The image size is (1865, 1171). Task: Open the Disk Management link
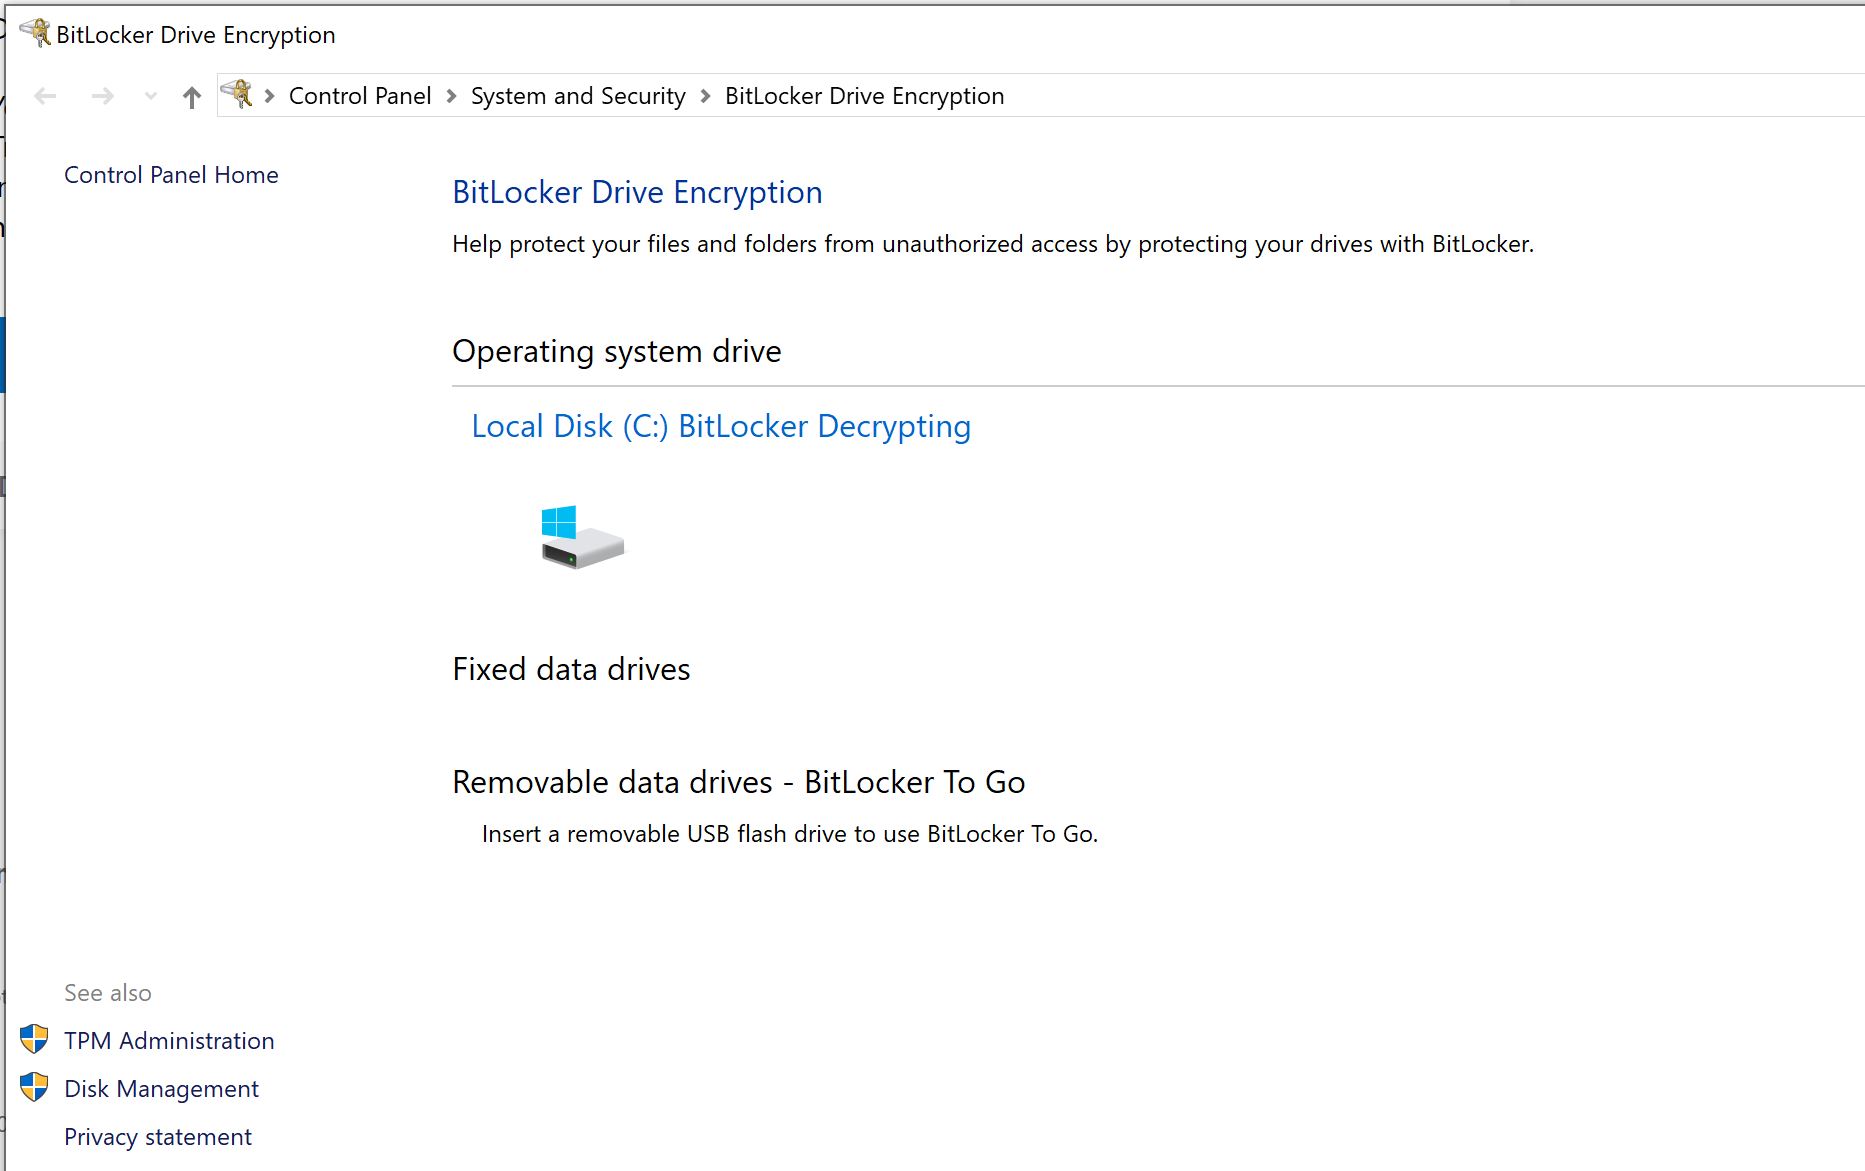point(161,1089)
